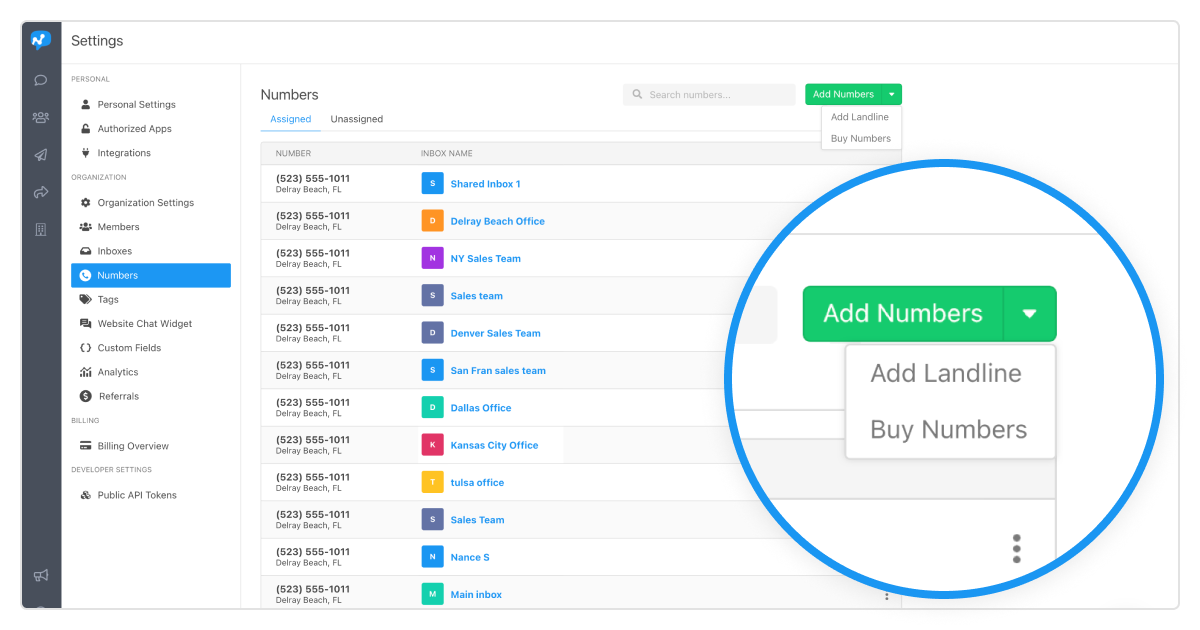
Task: Open the Delray Beach Office inbox link
Action: coord(498,221)
